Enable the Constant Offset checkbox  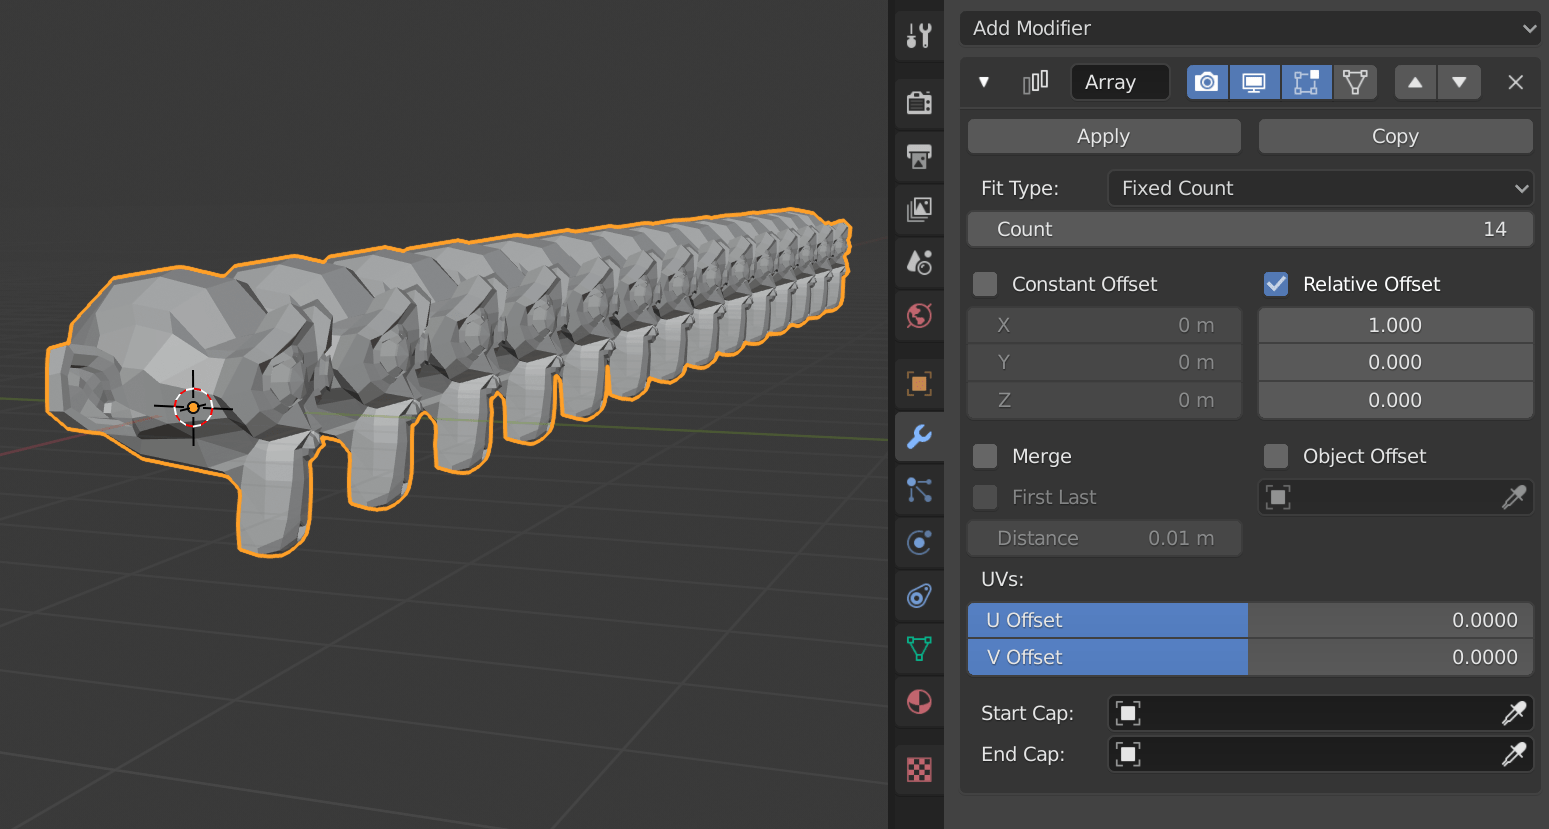click(x=984, y=284)
